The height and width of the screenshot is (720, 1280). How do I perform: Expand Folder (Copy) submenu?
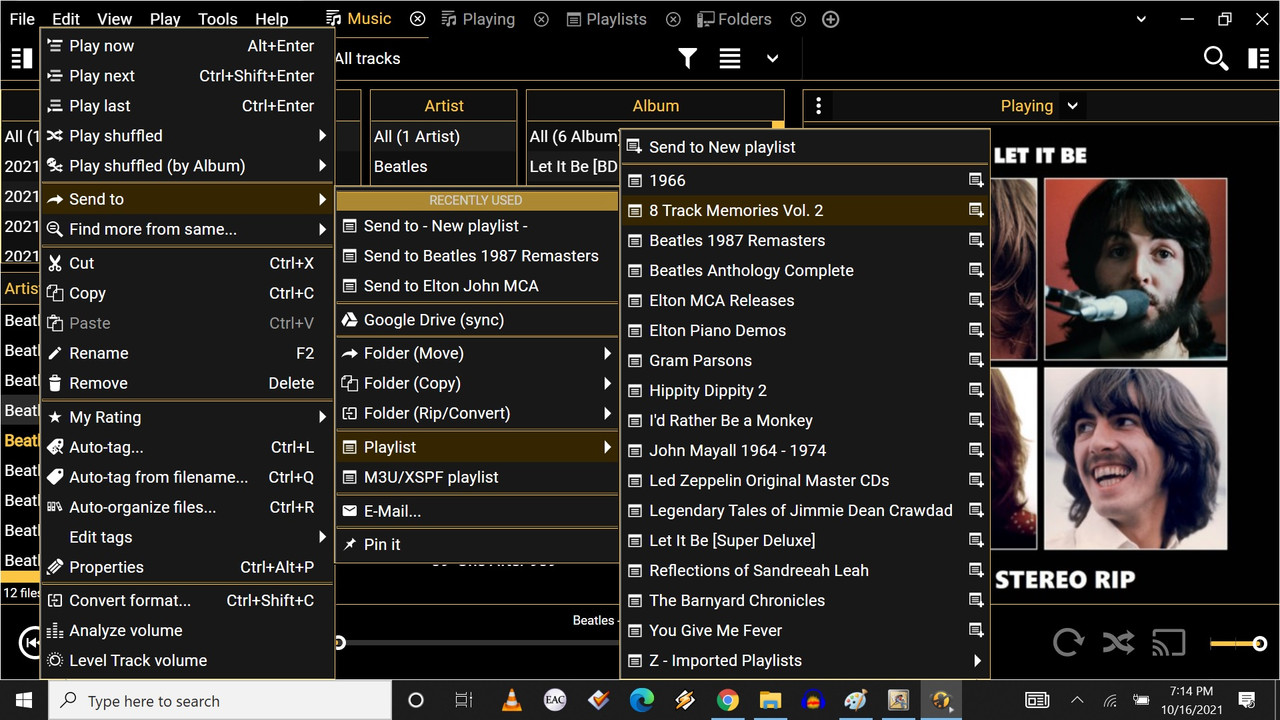point(607,383)
